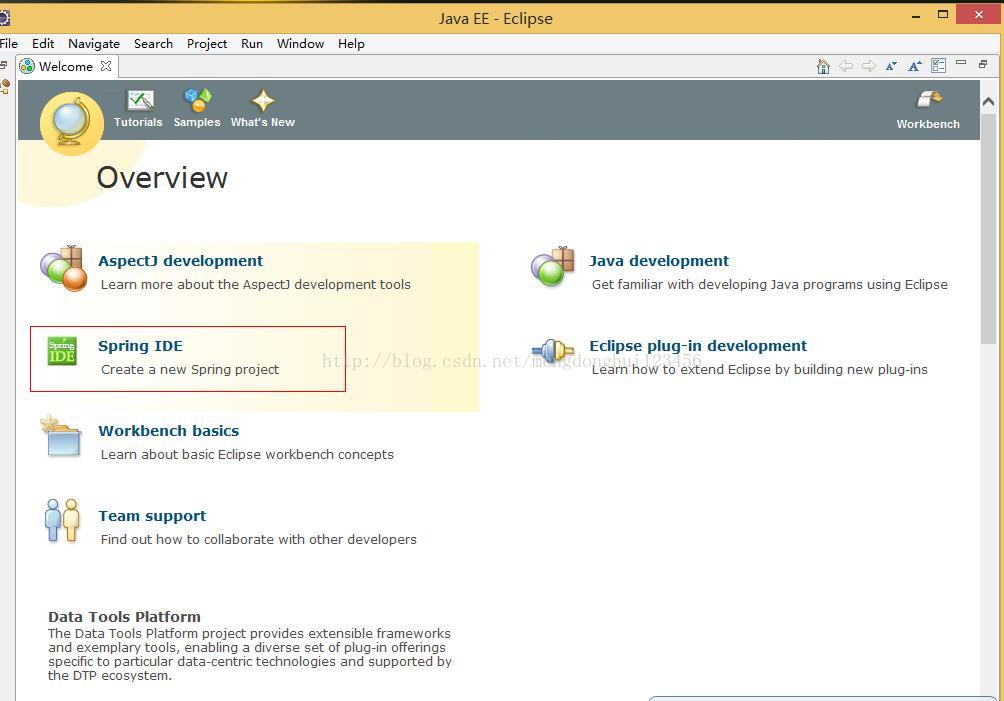Open the Navigate menu
The image size is (1004, 701).
94,44
